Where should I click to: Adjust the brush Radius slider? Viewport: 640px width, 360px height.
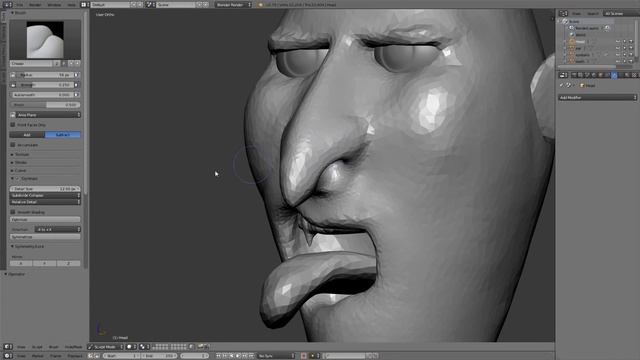[45, 75]
